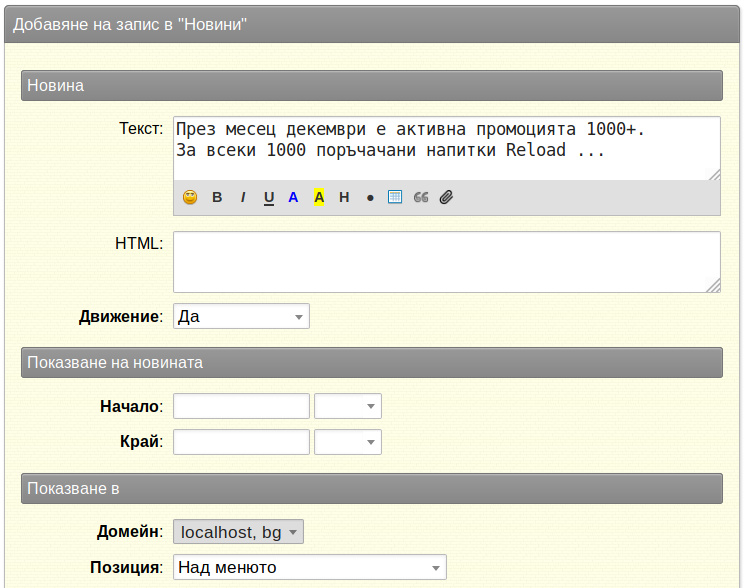Click the form title Добавяне на запис
Screen dimensions: 744x588
pyautogui.click(x=130, y=24)
